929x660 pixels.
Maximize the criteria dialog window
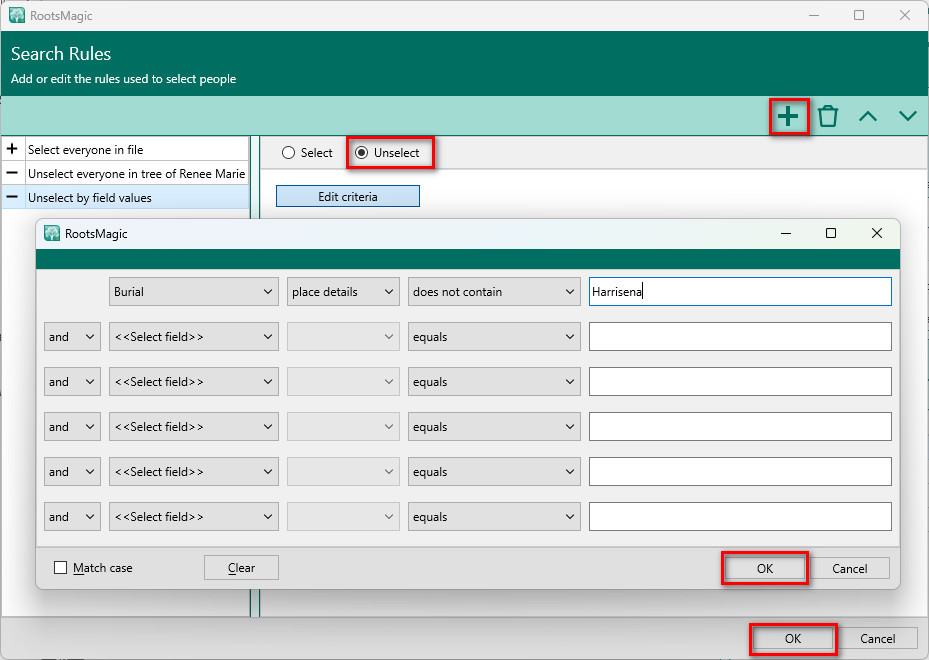pos(831,233)
